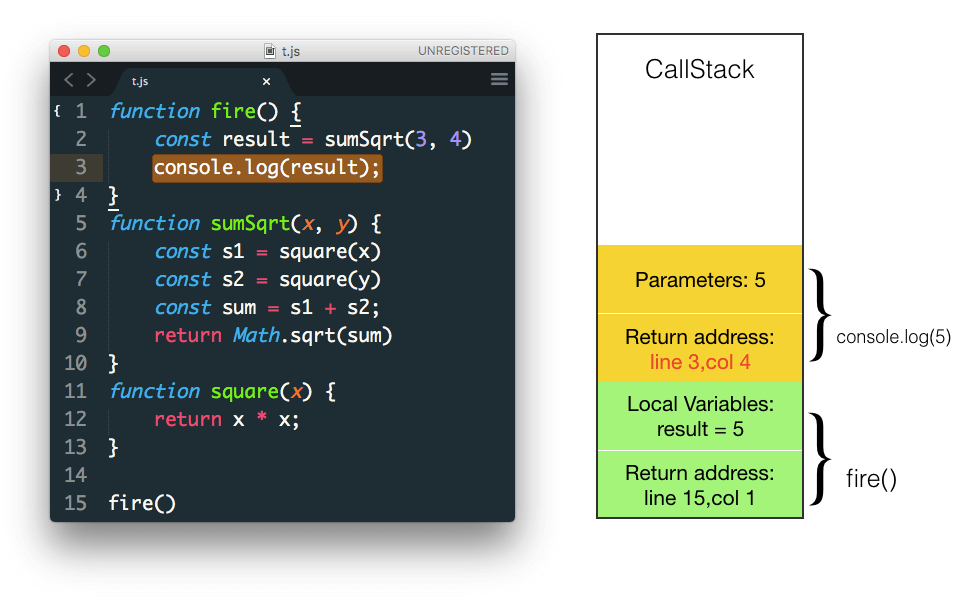This screenshot has width=955, height=609.
Task: Click 'const sum = s1 + s2;' line
Action: click(267, 308)
